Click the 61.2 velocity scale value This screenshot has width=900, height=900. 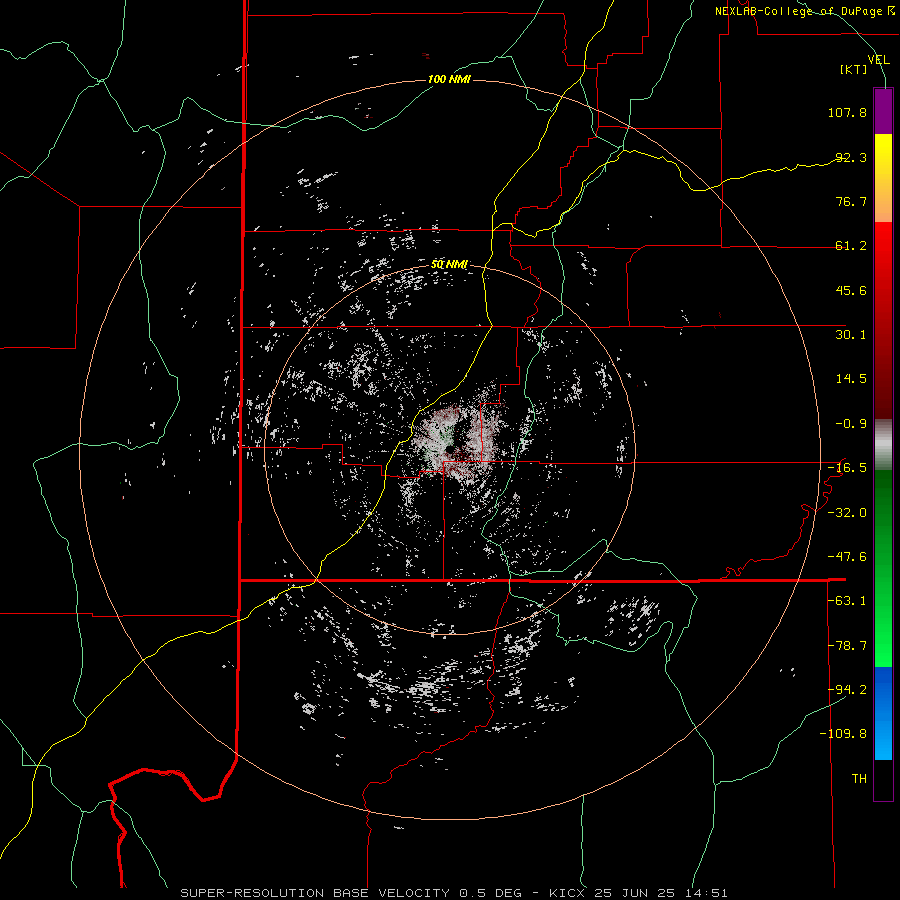click(851, 246)
